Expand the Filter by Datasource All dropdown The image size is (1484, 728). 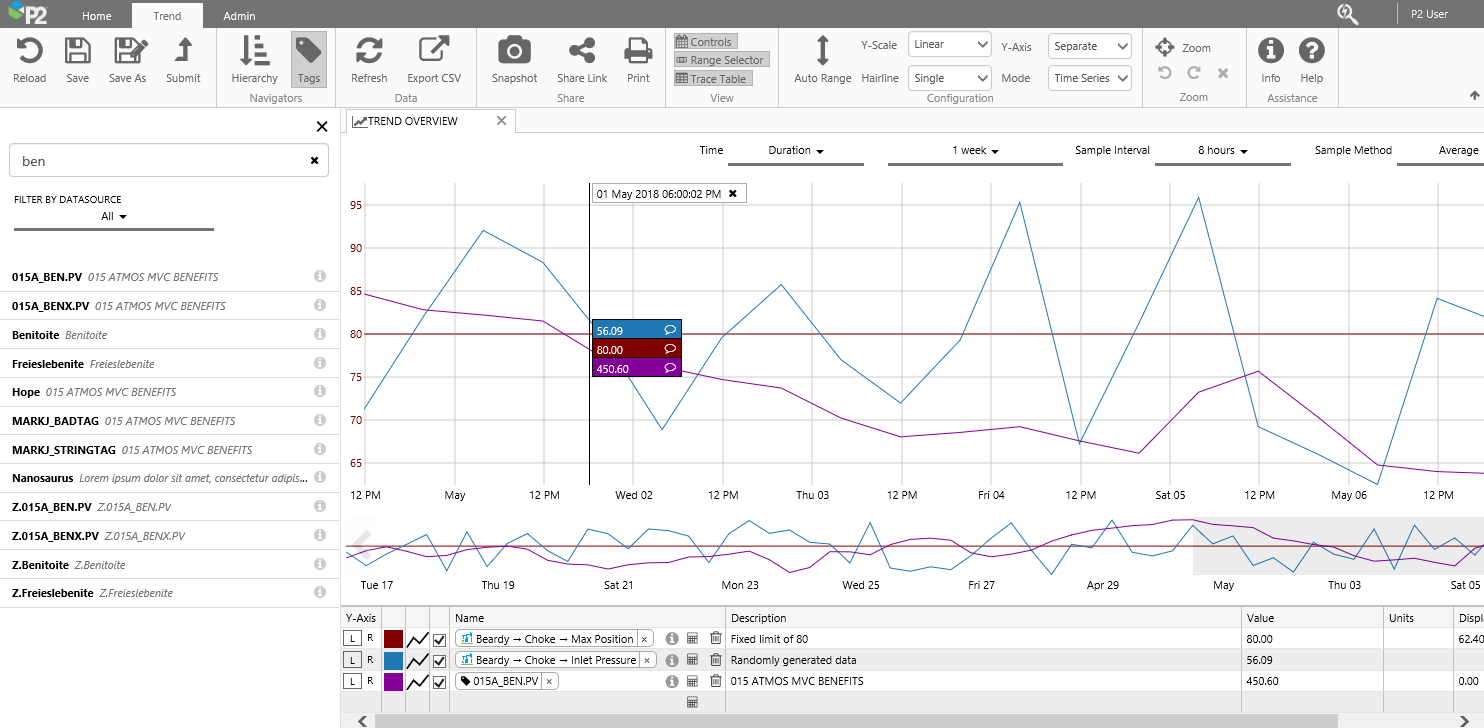pyautogui.click(x=114, y=217)
